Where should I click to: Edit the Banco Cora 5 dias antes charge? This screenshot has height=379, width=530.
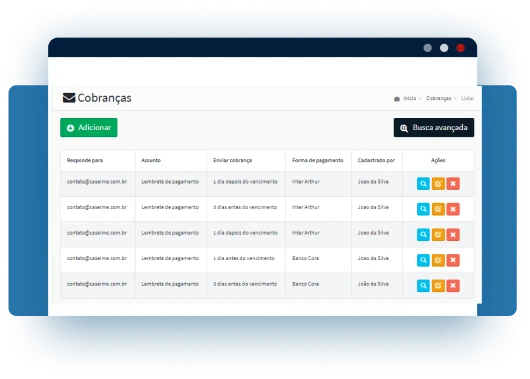(438, 286)
